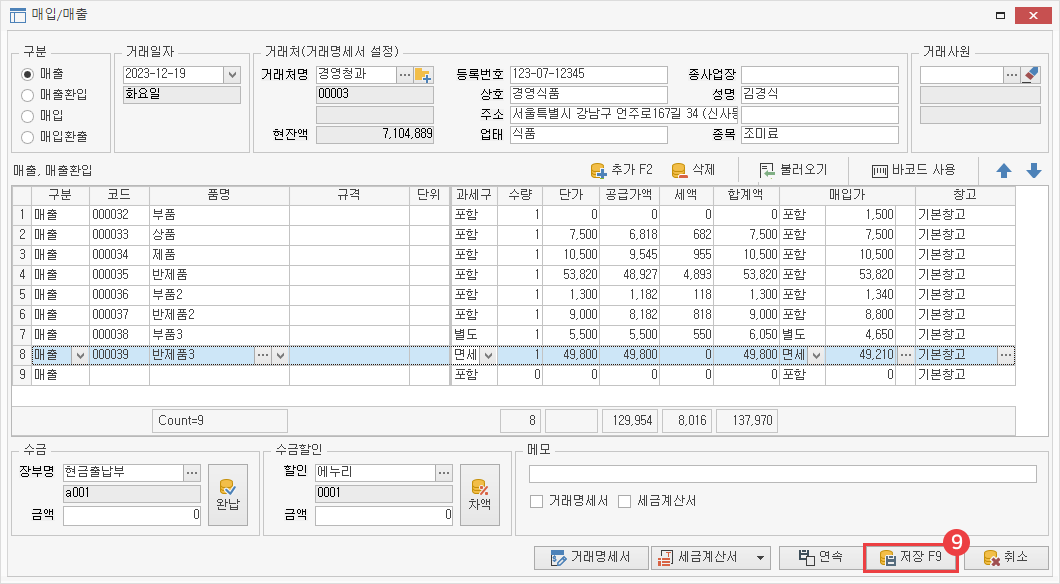
Task: Click the window icon in the 매입/매출 title bar
Action: (x=18, y=15)
